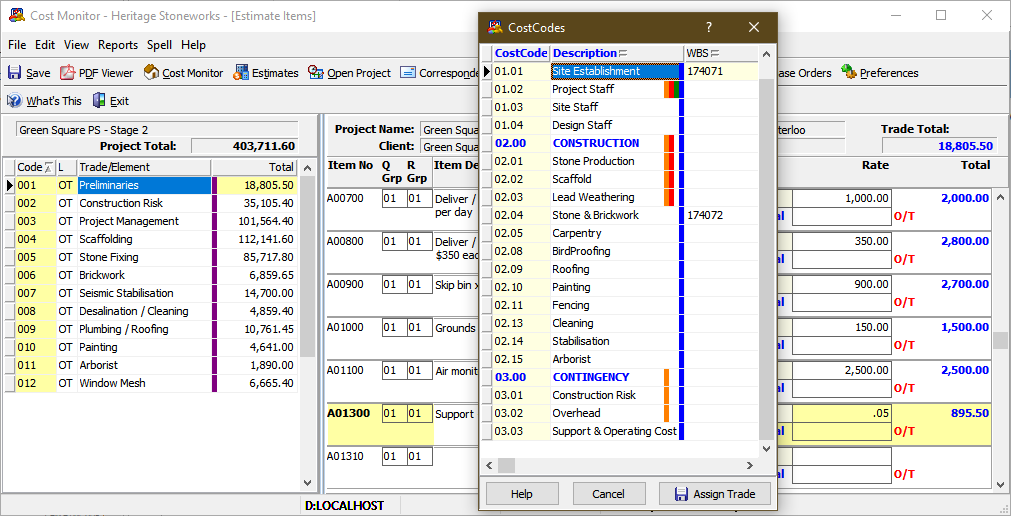Select the Scaffolding trade row
1011x516 pixels.
pyautogui.click(x=151, y=239)
